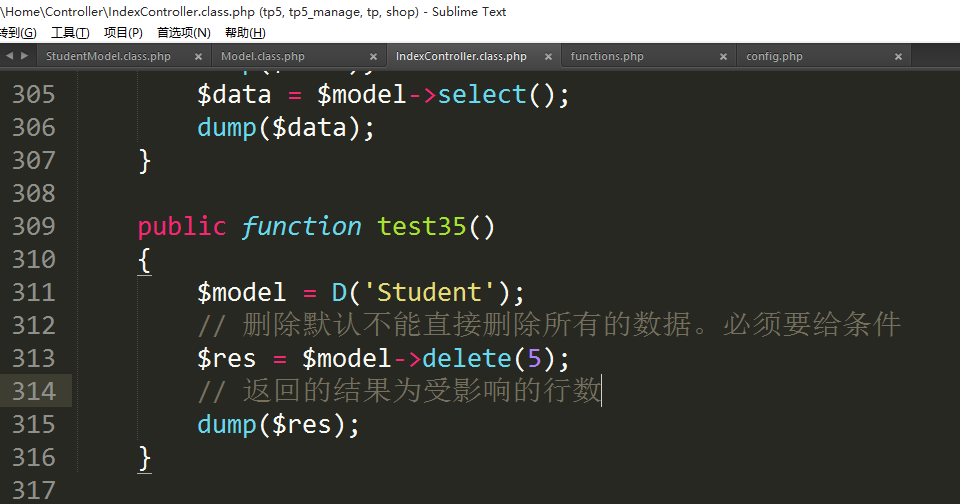
Task: Switch to the Model.class.php tab
Action: (263, 57)
